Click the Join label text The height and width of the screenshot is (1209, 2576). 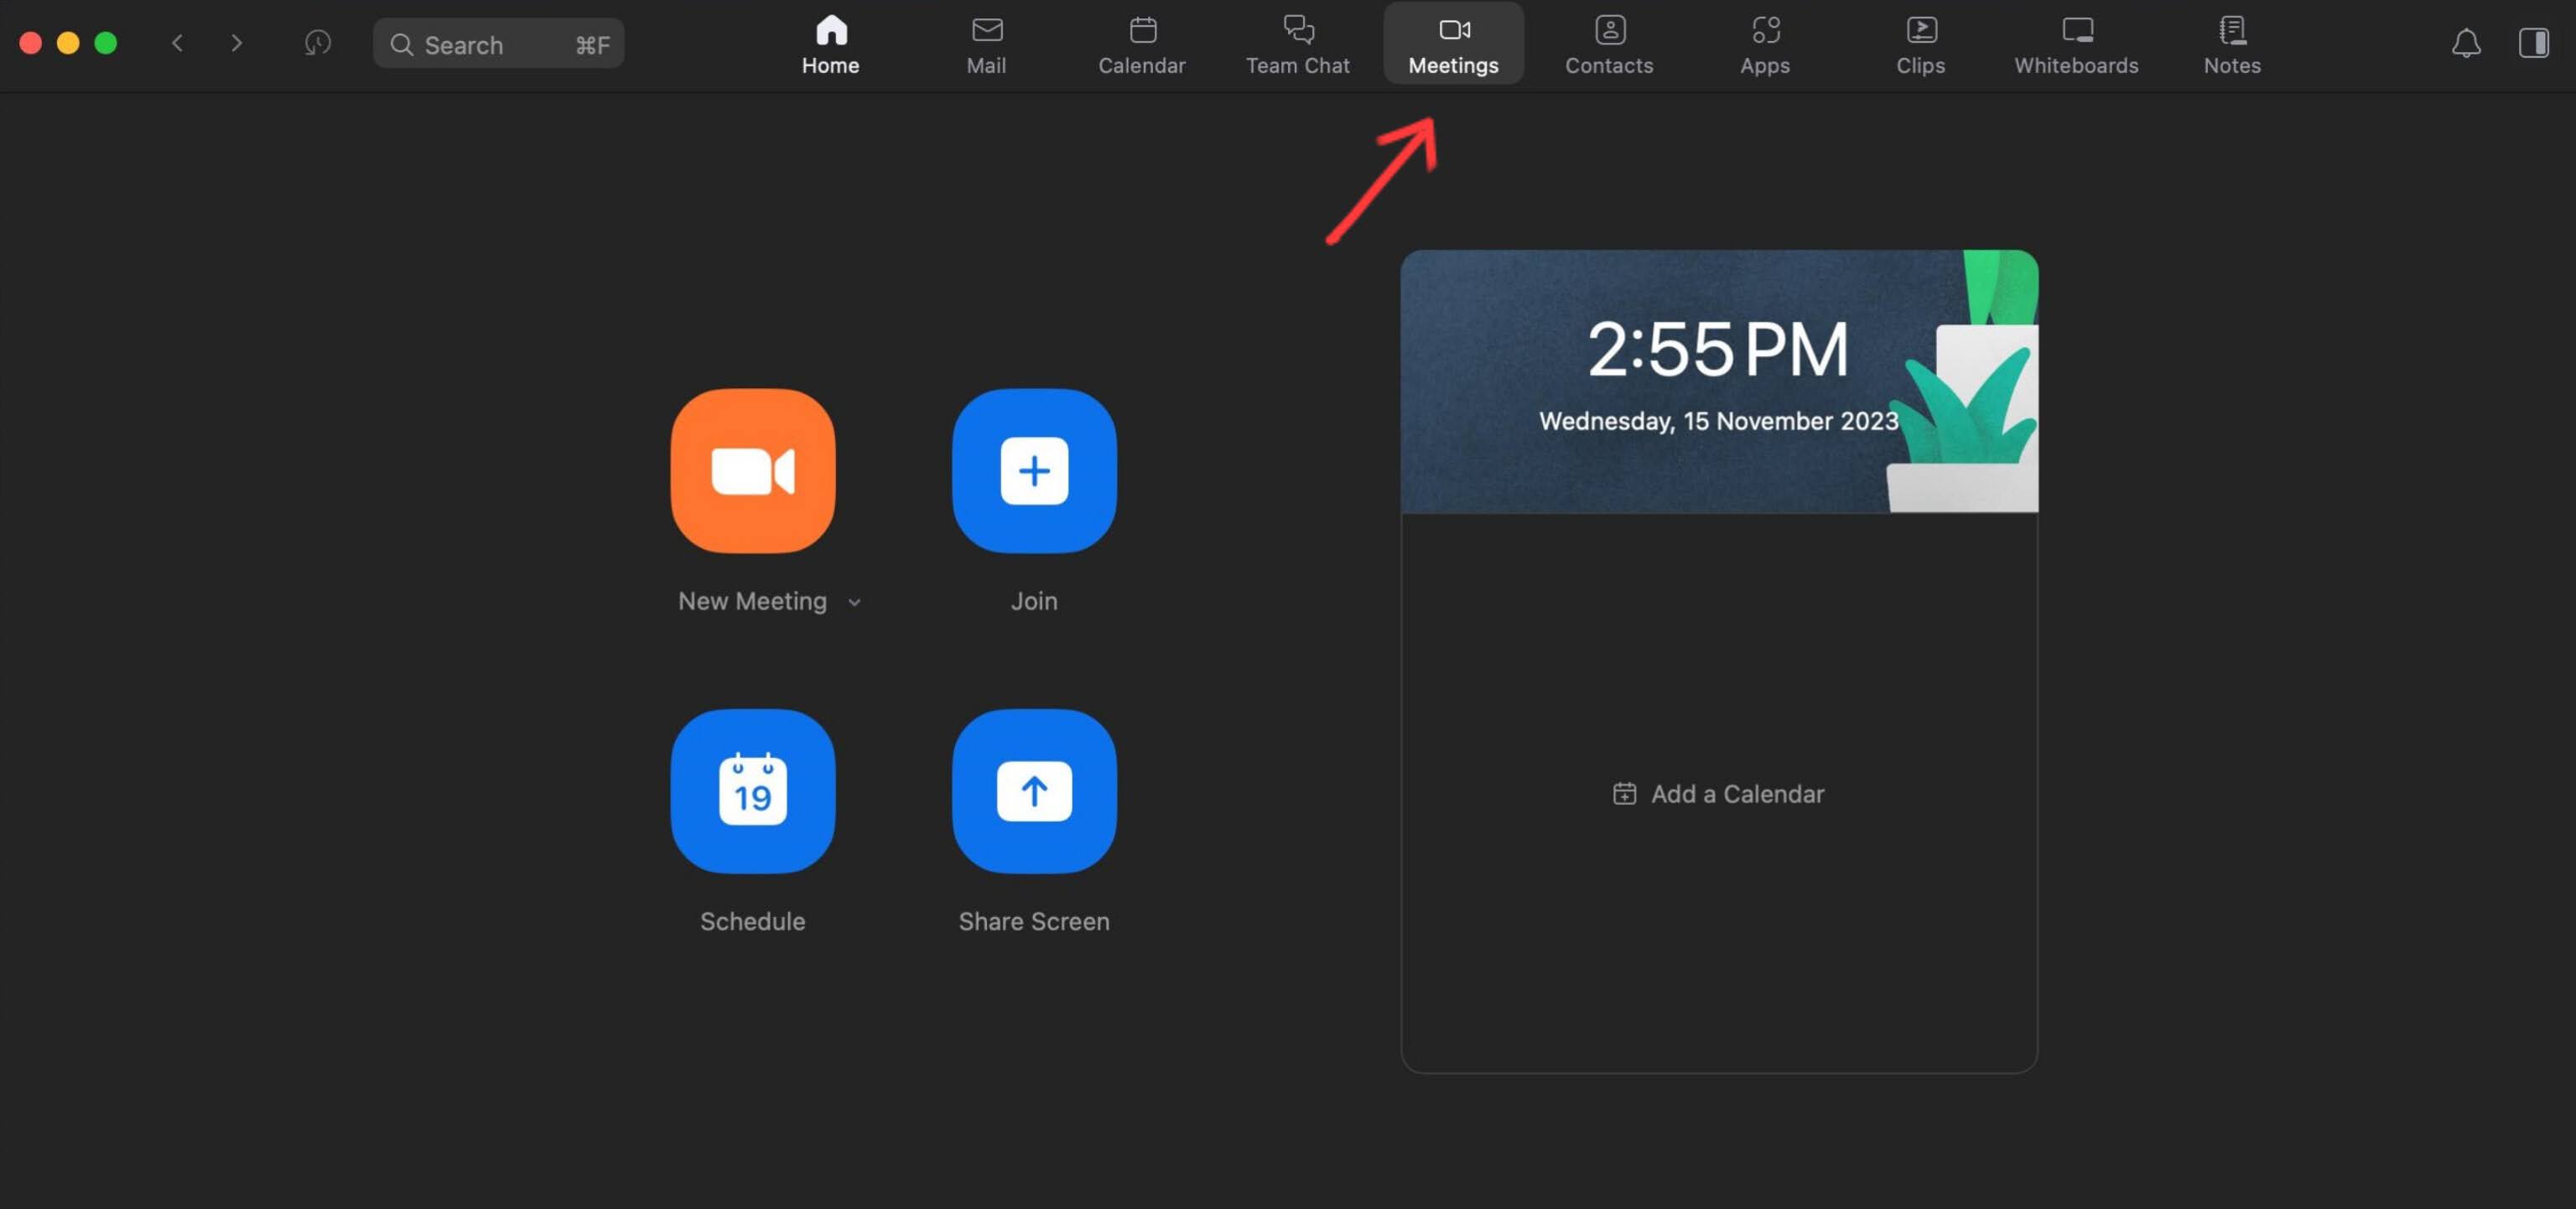click(1034, 601)
